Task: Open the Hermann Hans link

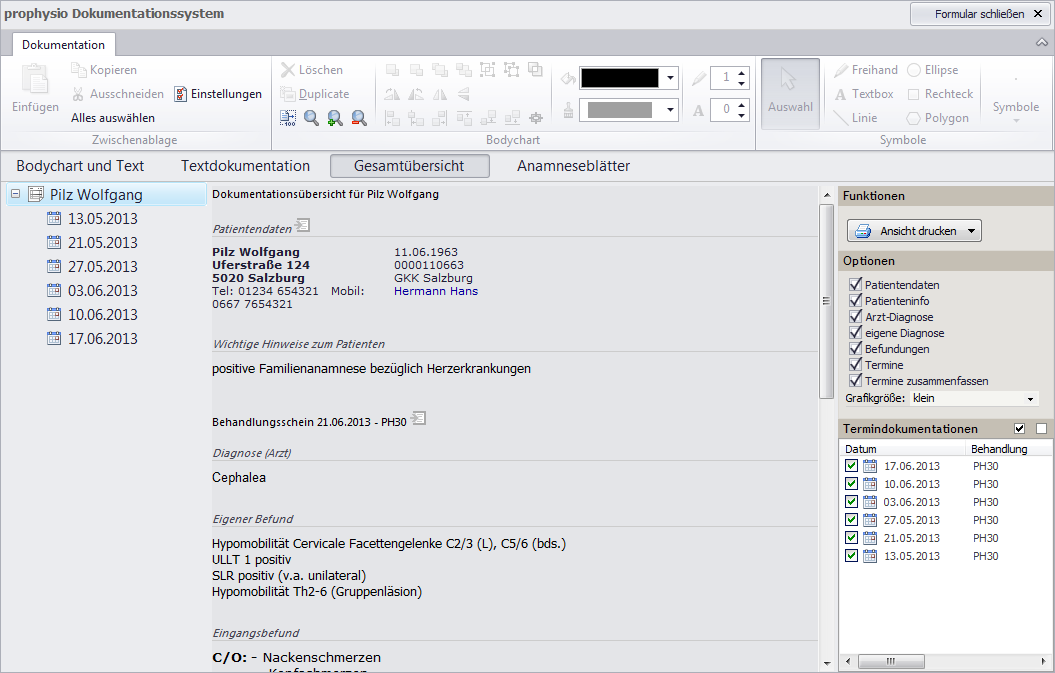Action: pos(436,291)
